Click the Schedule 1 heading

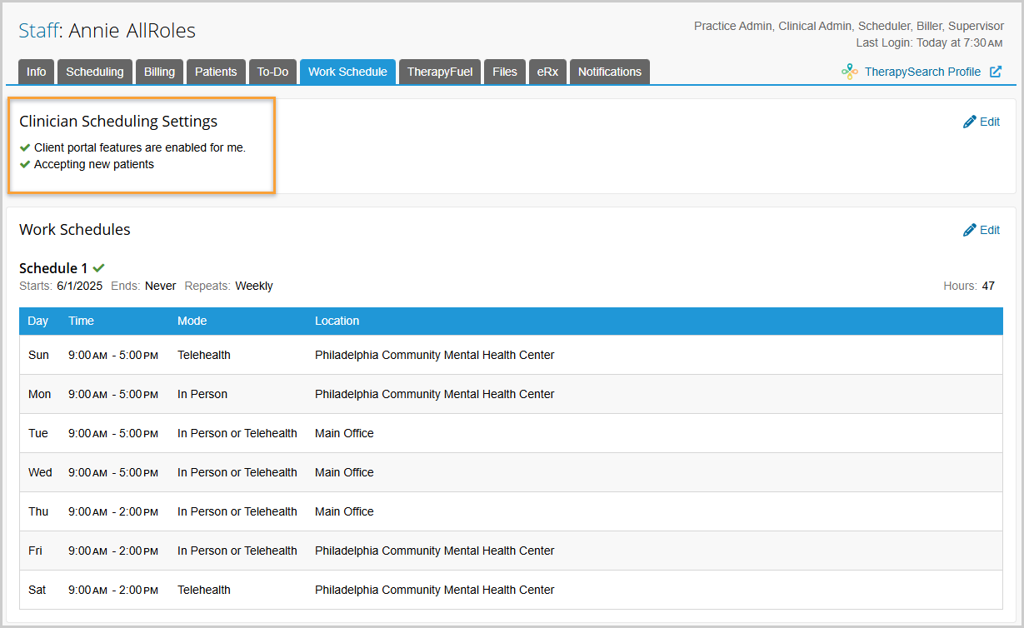pos(53,268)
